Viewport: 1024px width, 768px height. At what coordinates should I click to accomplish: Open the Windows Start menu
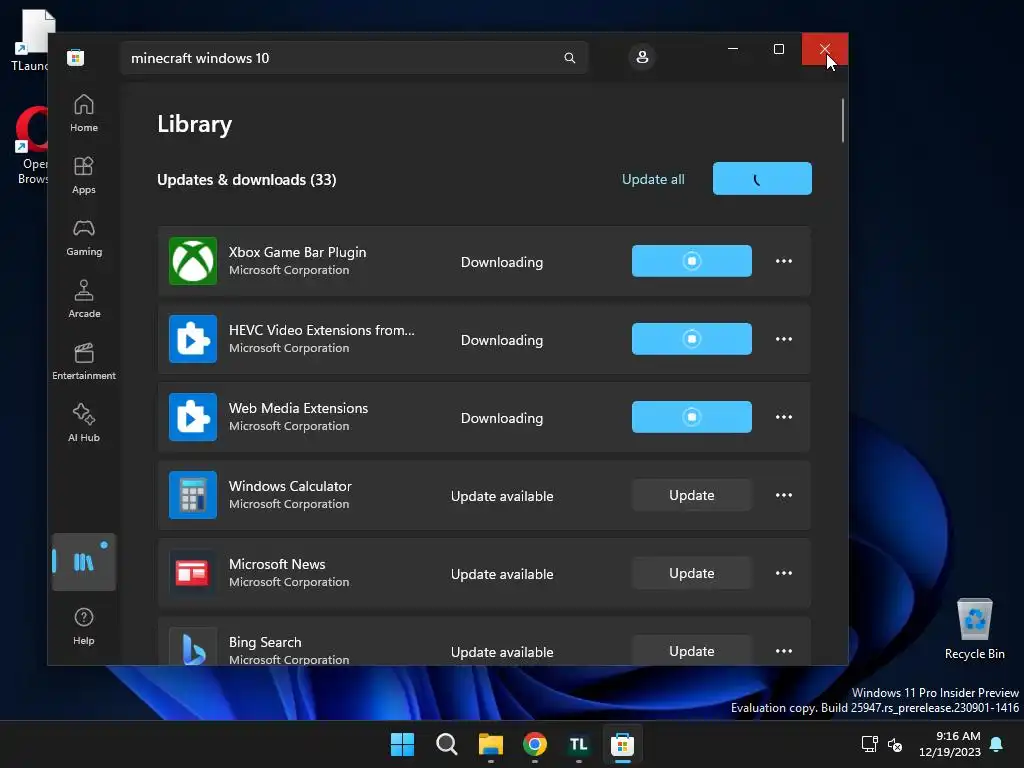(x=402, y=744)
